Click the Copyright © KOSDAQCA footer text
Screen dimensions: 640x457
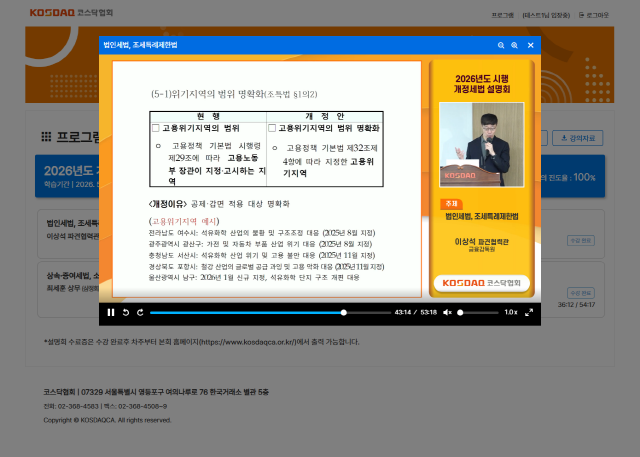pos(107,420)
